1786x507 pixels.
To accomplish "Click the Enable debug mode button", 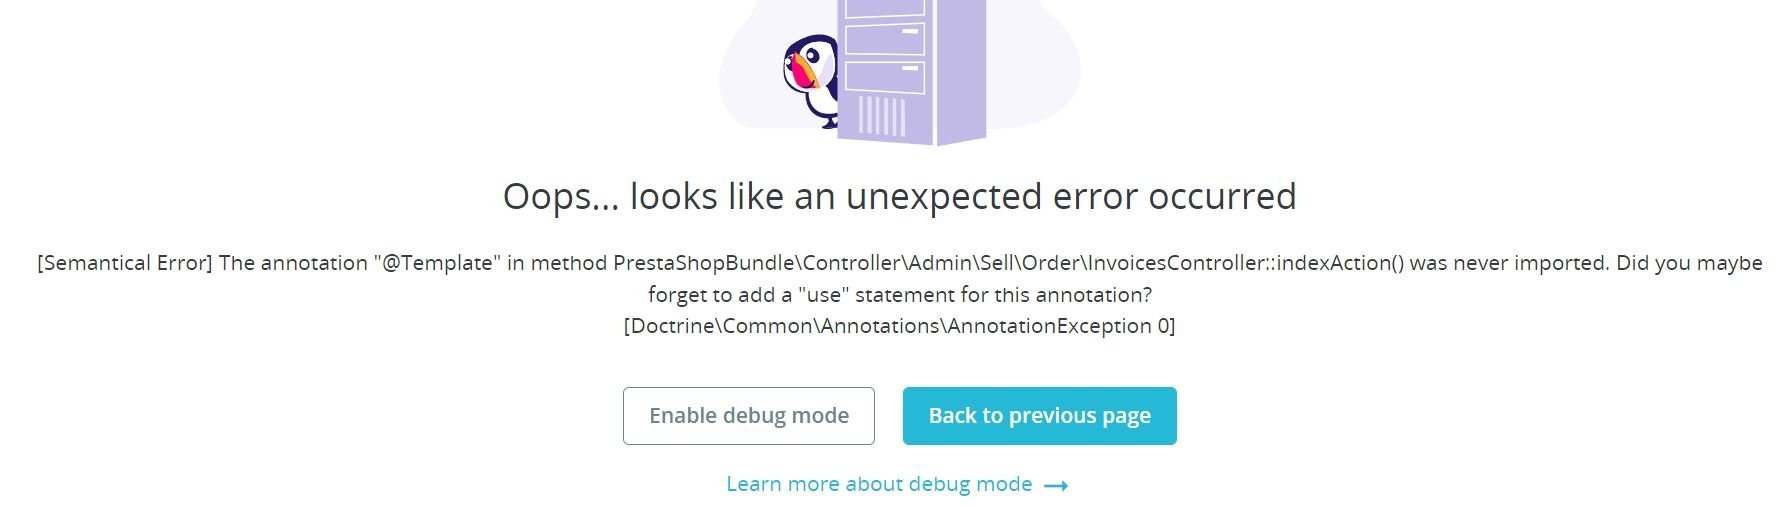I will click(748, 416).
